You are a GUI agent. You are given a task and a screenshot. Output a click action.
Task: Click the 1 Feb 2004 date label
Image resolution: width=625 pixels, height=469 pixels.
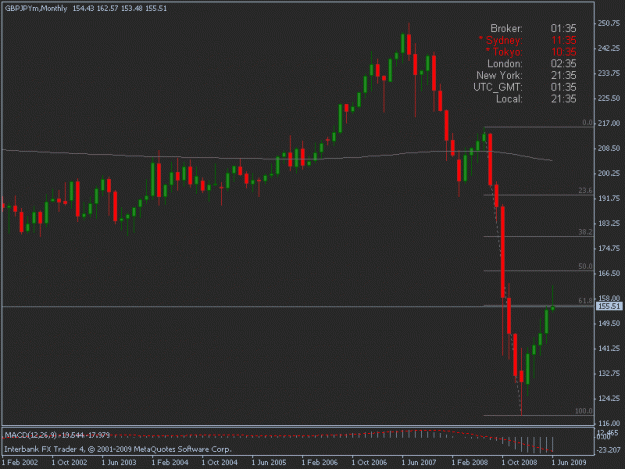tap(170, 462)
